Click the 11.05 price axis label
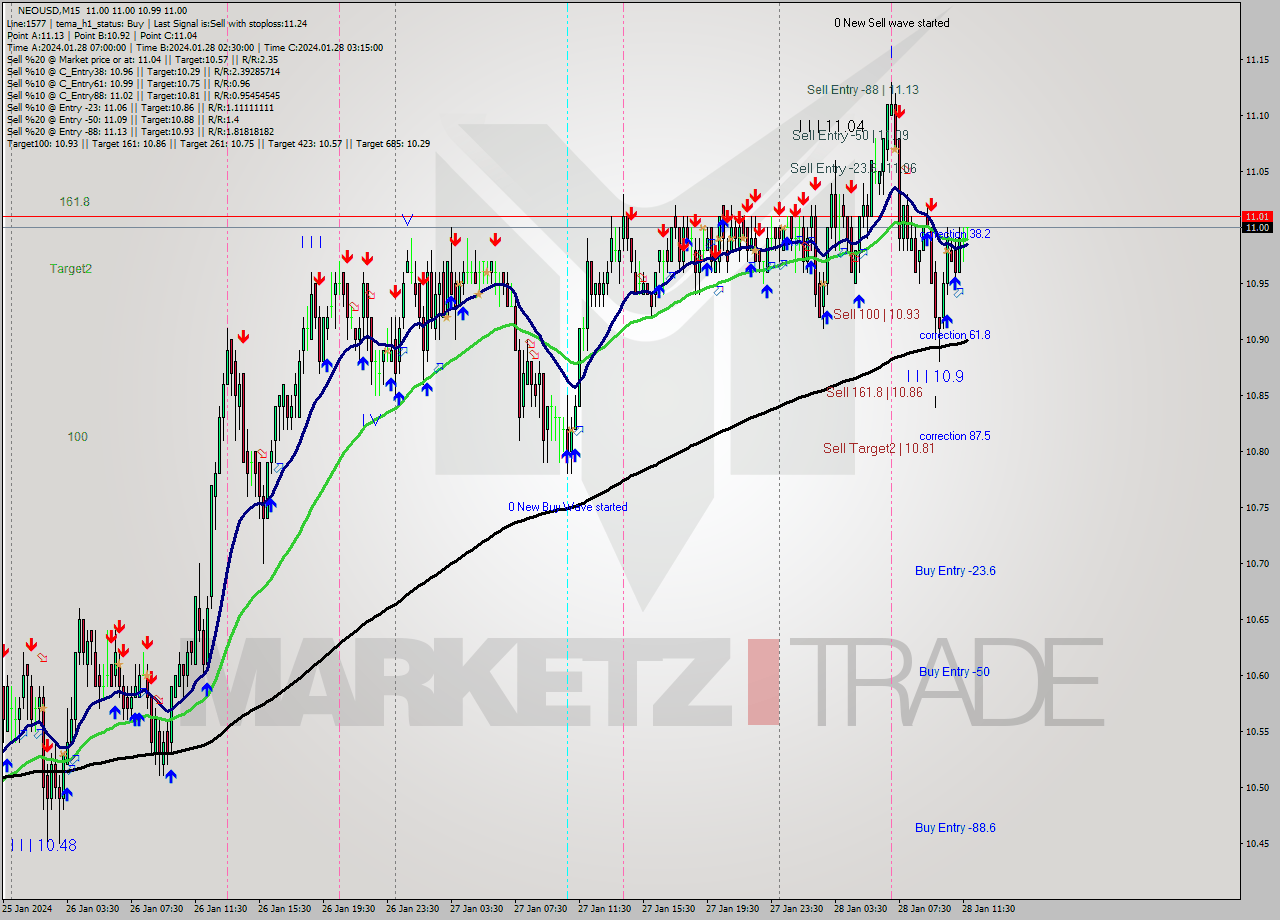This screenshot has height=920, width=1280. tap(1257, 172)
